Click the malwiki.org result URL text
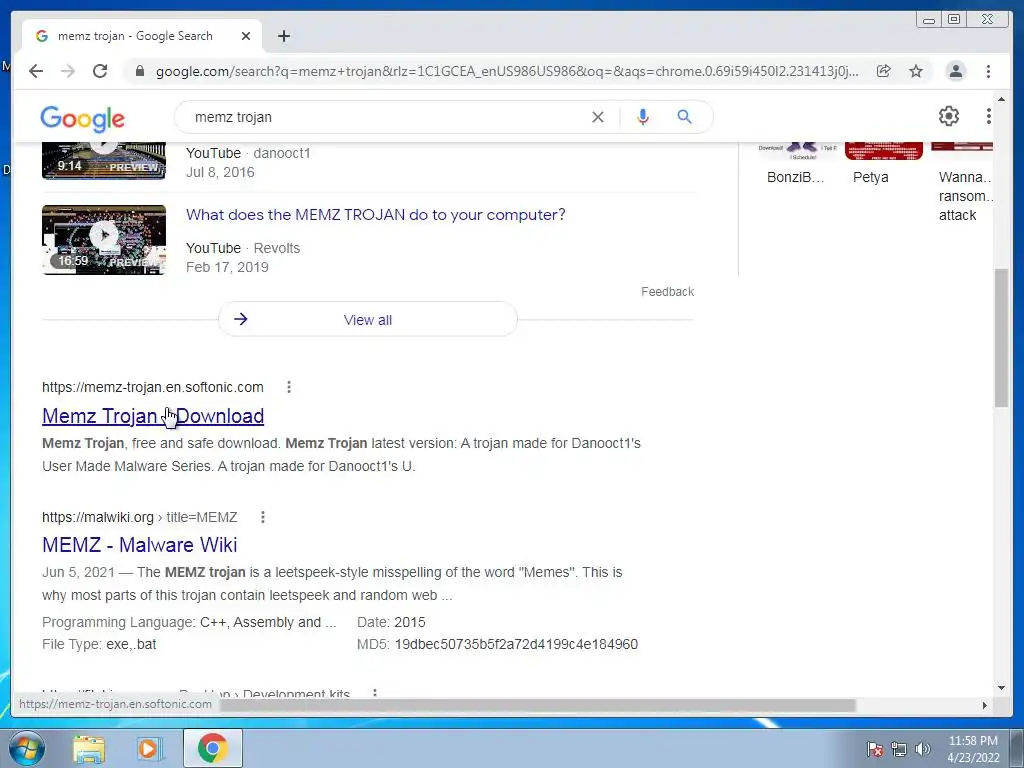 pyautogui.click(x=140, y=517)
